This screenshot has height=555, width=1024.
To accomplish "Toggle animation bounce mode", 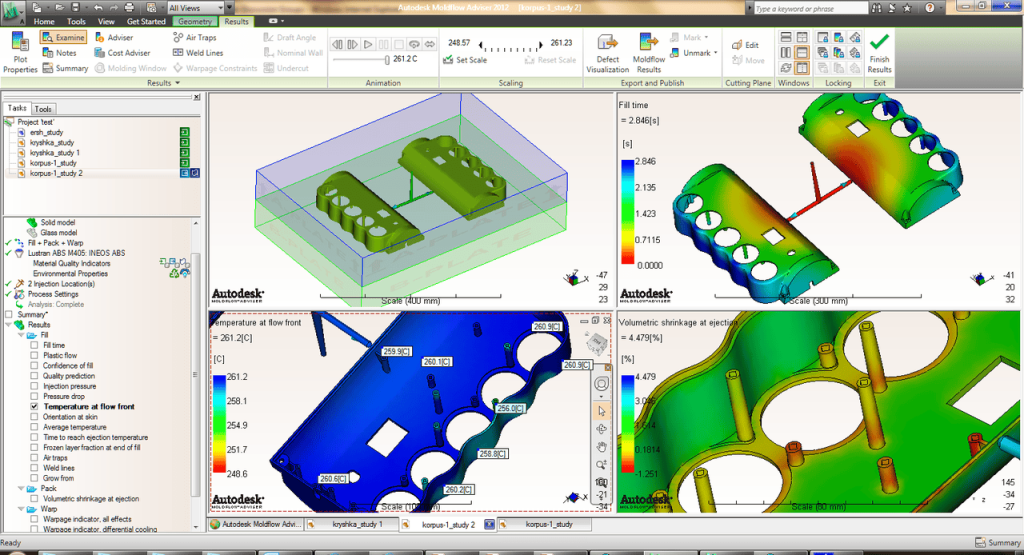I will (x=430, y=44).
